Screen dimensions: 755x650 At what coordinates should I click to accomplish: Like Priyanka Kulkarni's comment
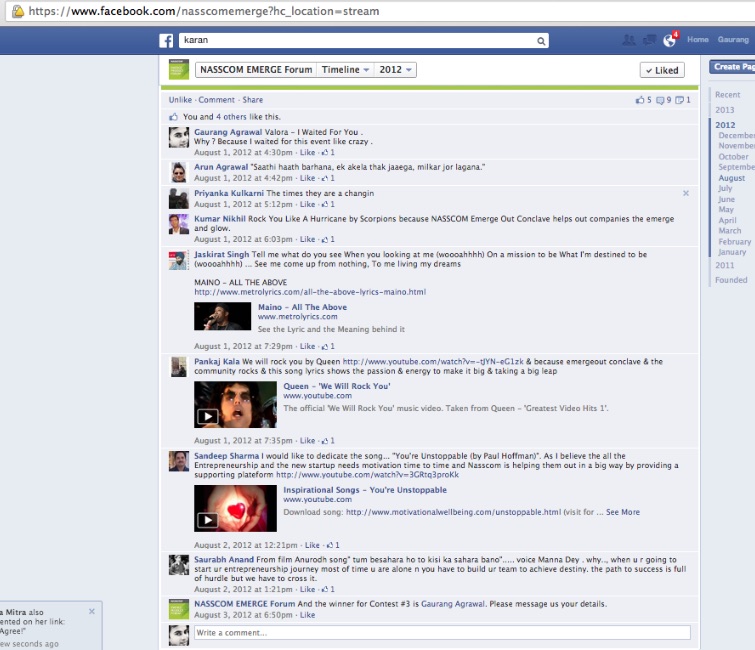(307, 204)
